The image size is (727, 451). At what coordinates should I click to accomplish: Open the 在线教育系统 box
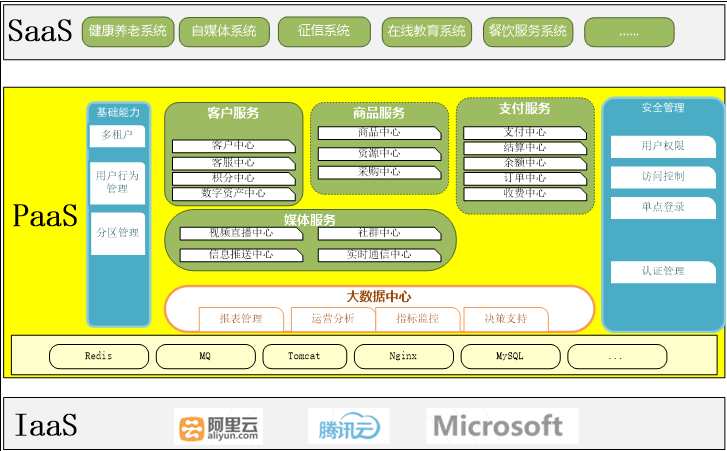point(426,32)
